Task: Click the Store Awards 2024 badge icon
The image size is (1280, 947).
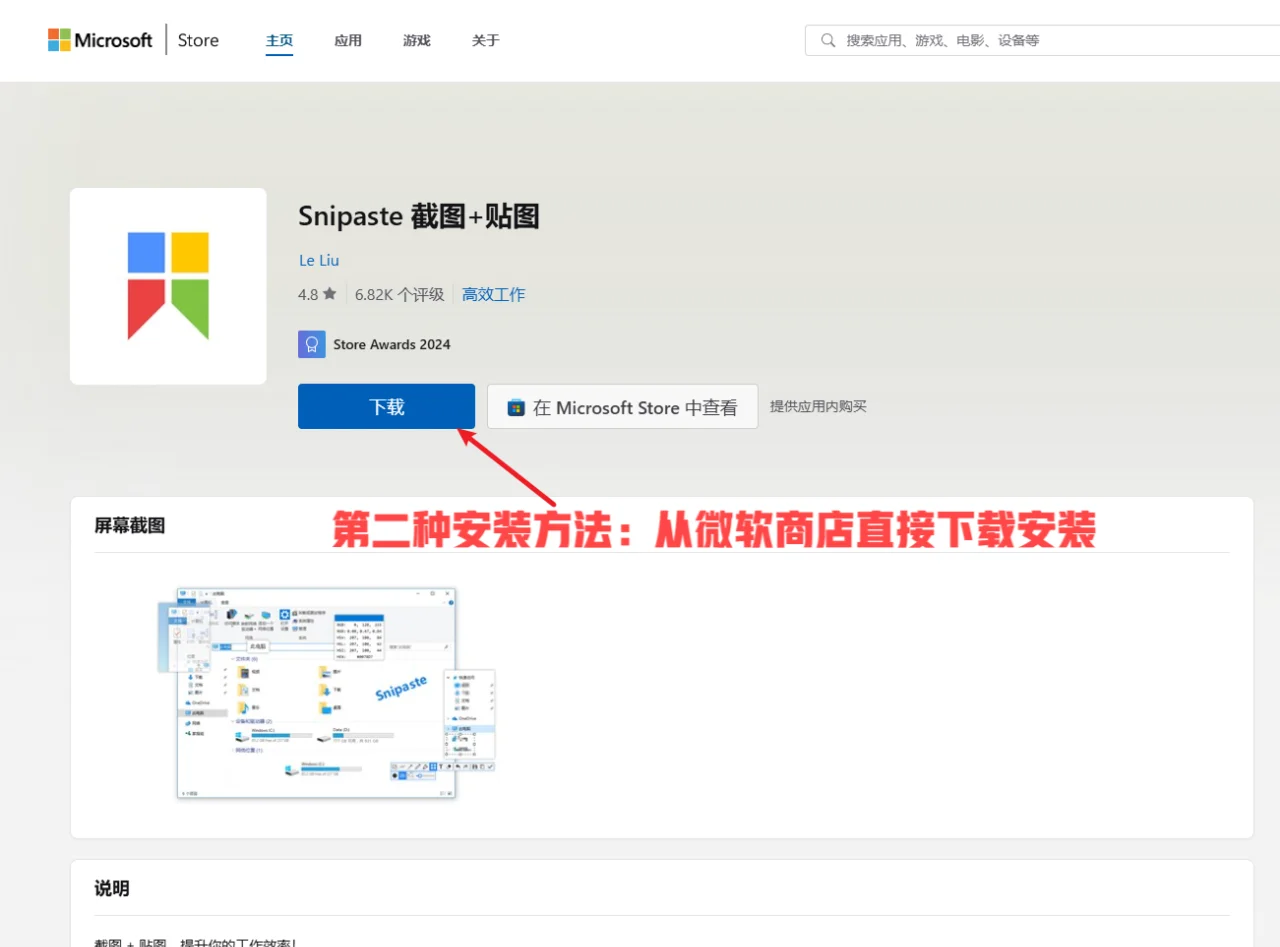Action: coord(312,343)
